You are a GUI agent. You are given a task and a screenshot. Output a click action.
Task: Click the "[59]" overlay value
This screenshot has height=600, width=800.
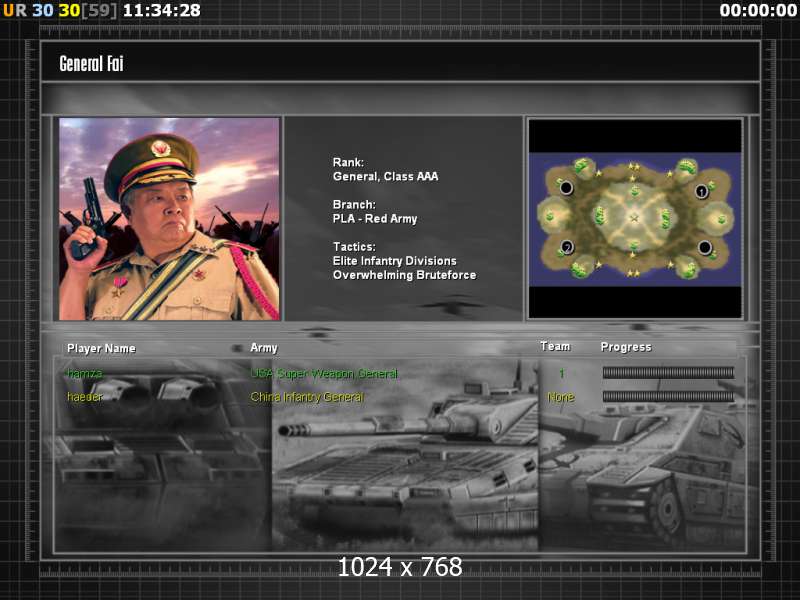click(99, 10)
